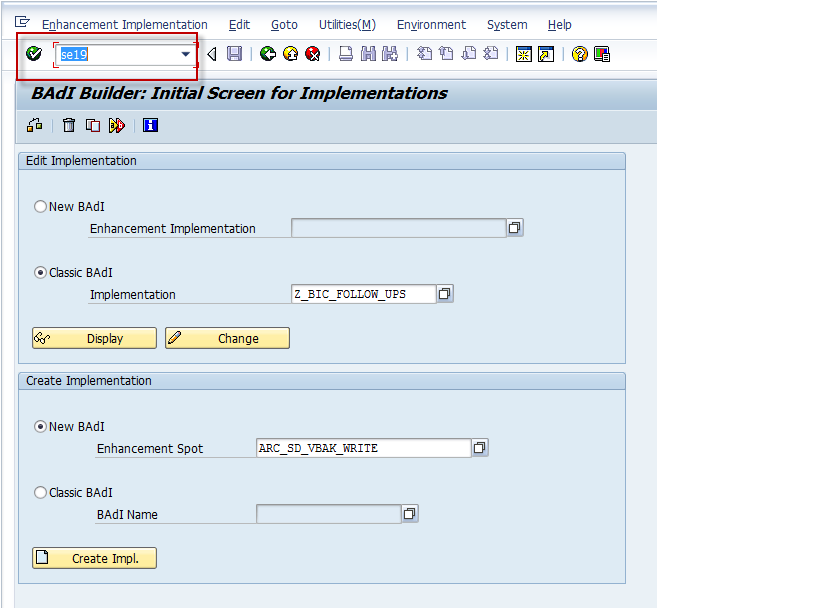
Task: Select New BAdI under Edit Implementation
Action: click(x=40, y=206)
